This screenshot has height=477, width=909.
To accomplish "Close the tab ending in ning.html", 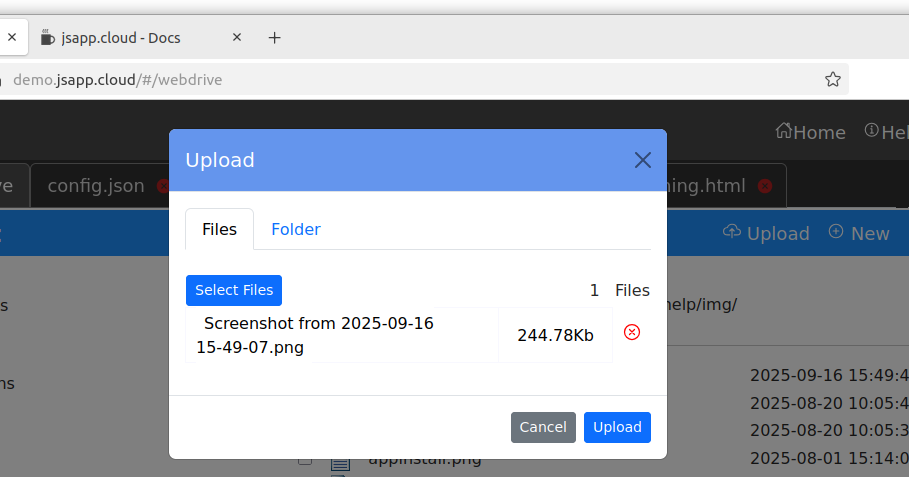I will pos(765,186).
